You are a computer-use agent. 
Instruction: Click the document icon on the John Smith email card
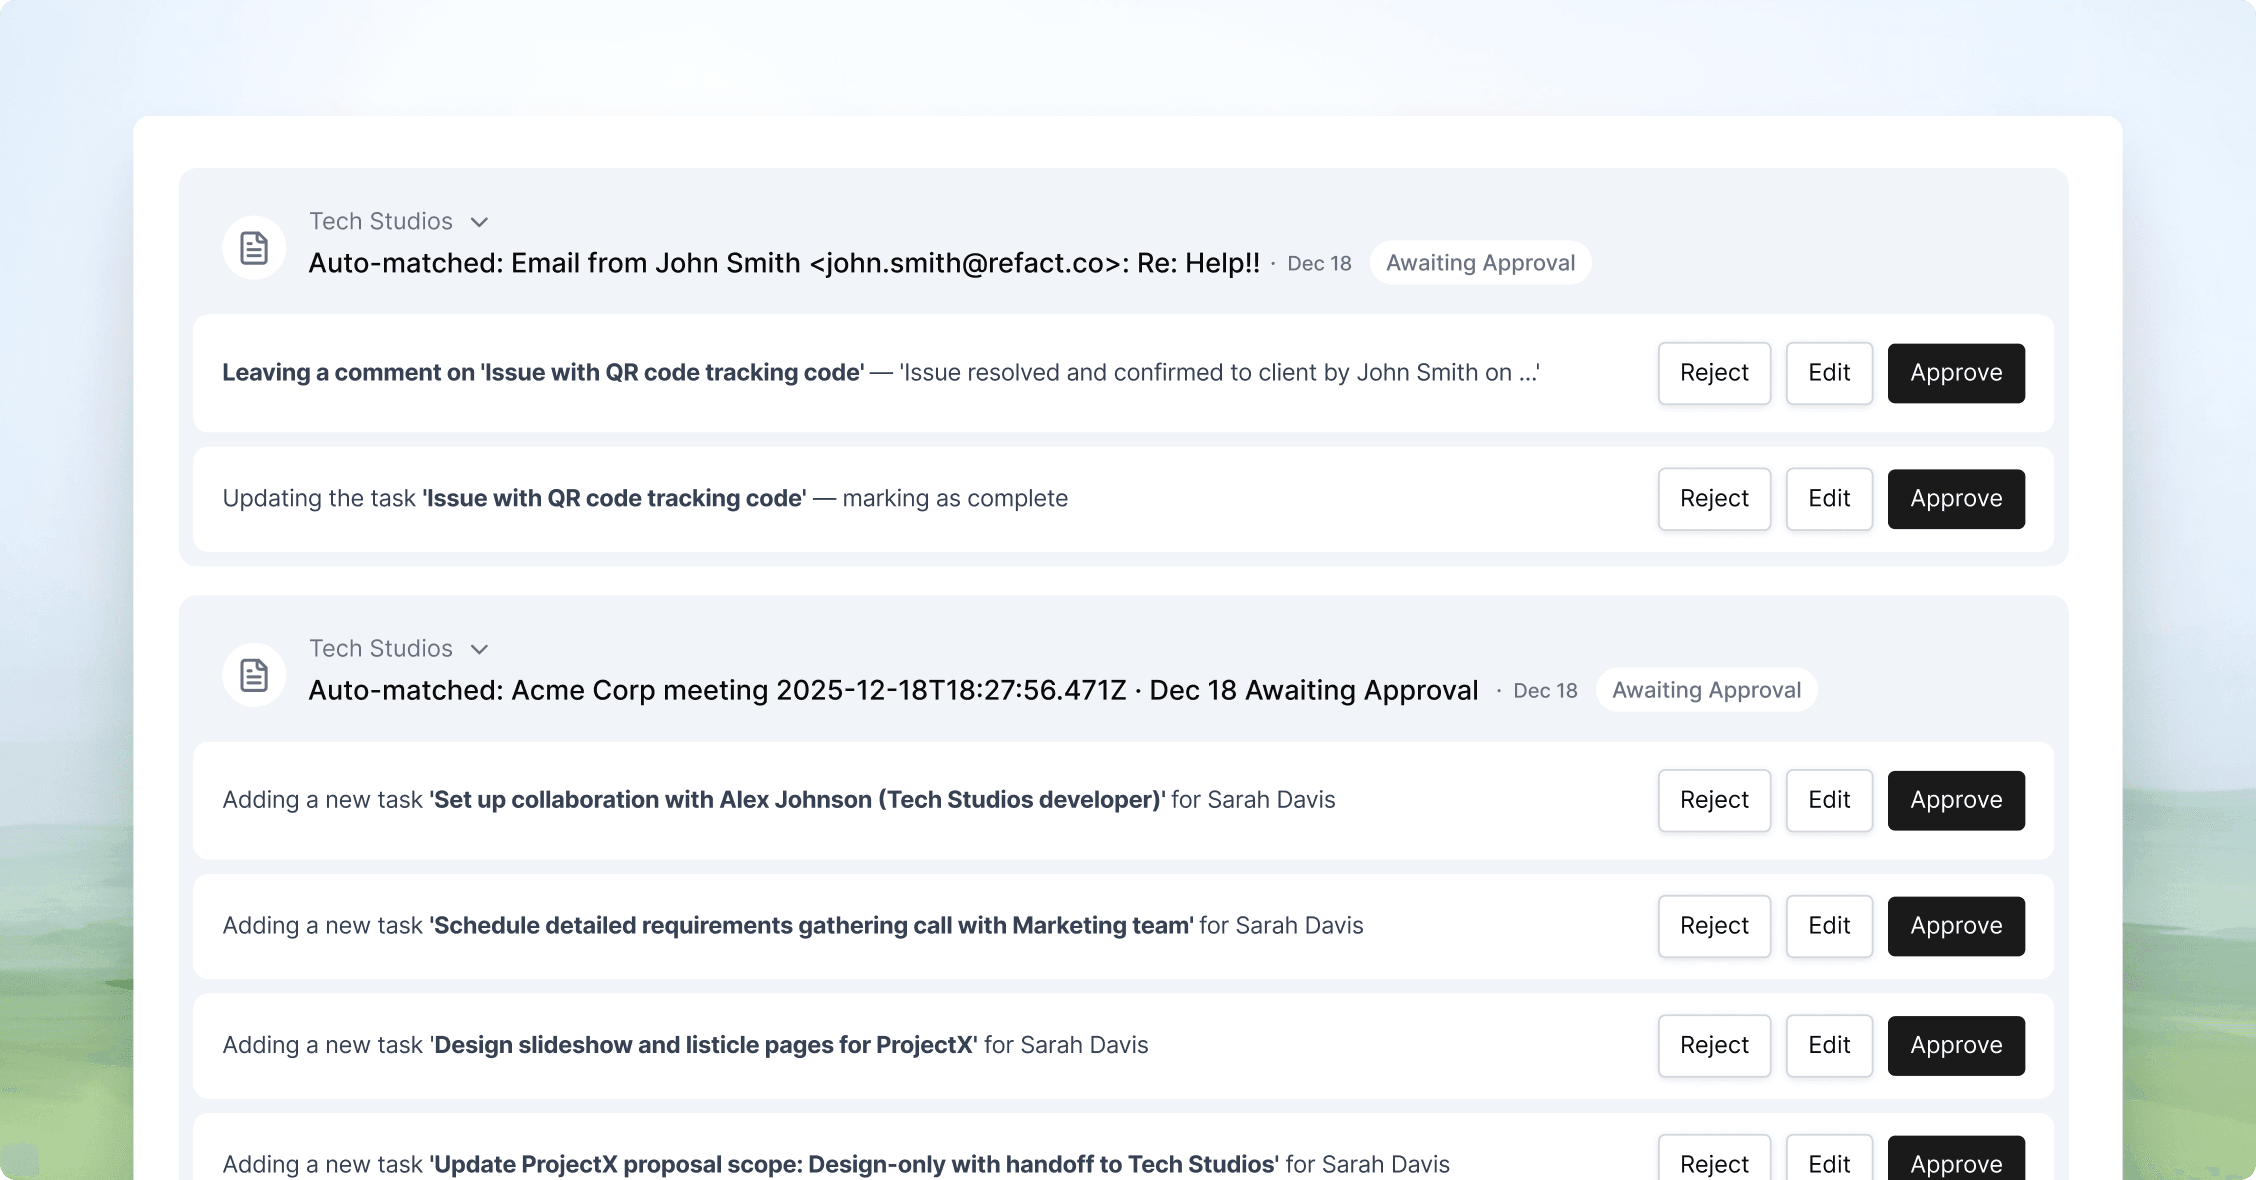(x=253, y=247)
